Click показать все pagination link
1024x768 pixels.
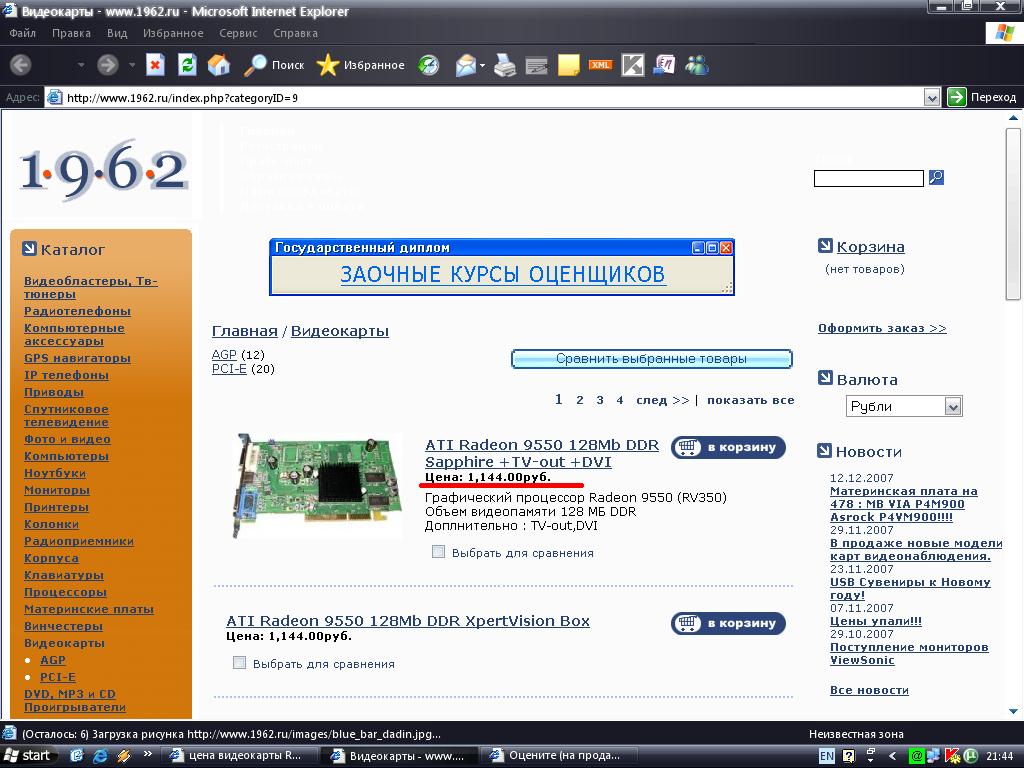coord(750,400)
